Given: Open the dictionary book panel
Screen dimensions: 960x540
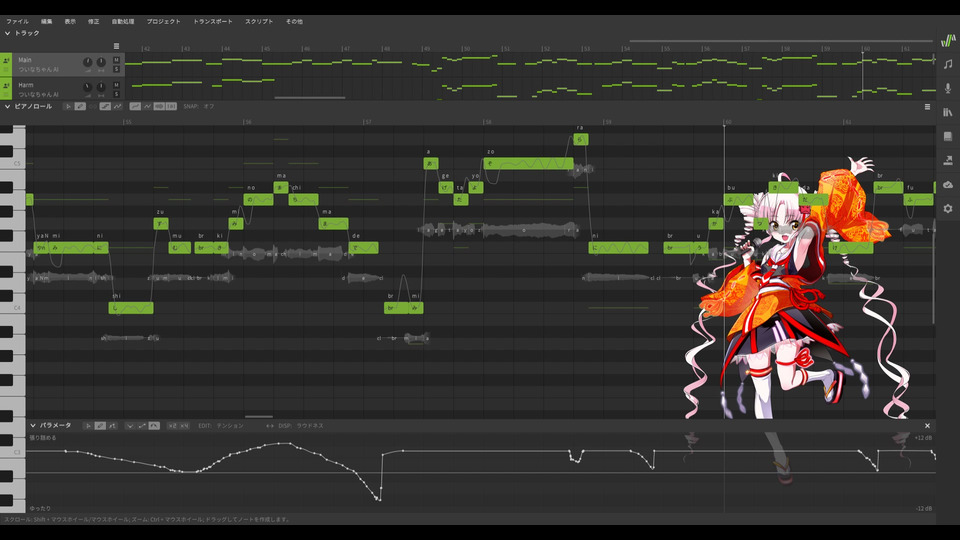Looking at the screenshot, I should coord(948,136).
